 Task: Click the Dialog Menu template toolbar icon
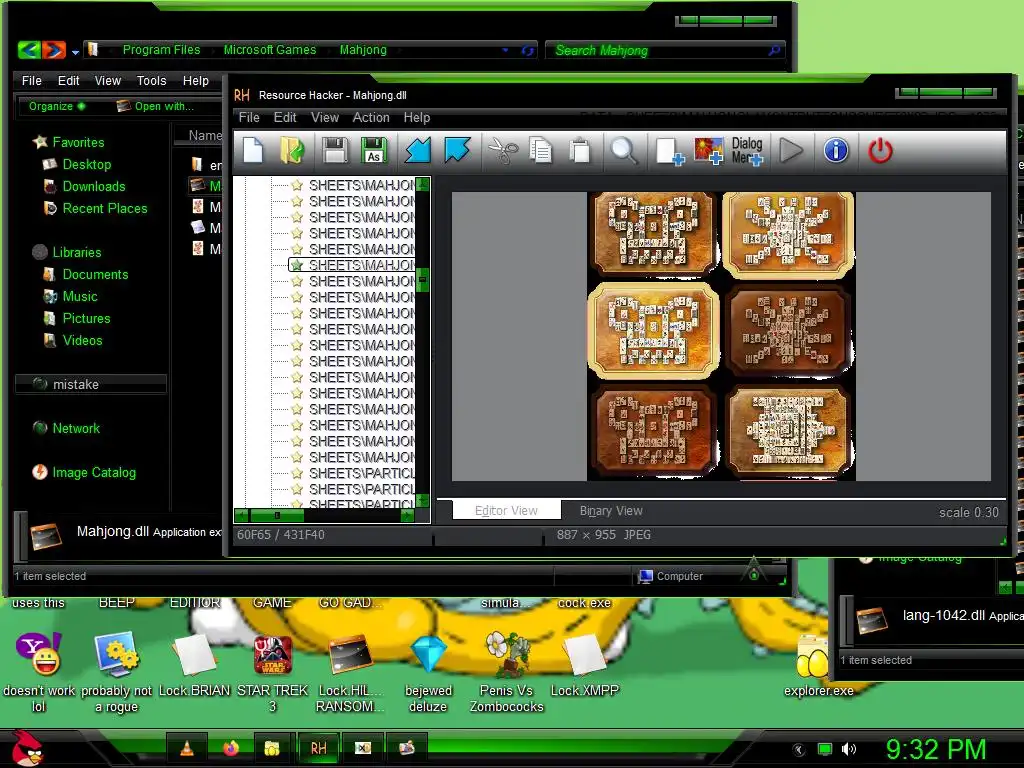747,151
